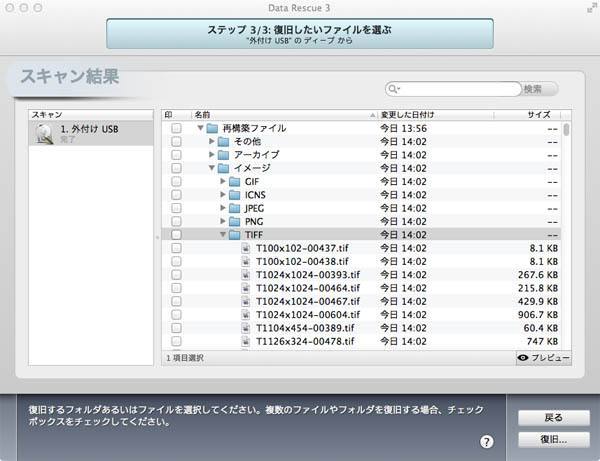Click the external USB drive icon
The height and width of the screenshot is (461, 600).
[x=44, y=134]
